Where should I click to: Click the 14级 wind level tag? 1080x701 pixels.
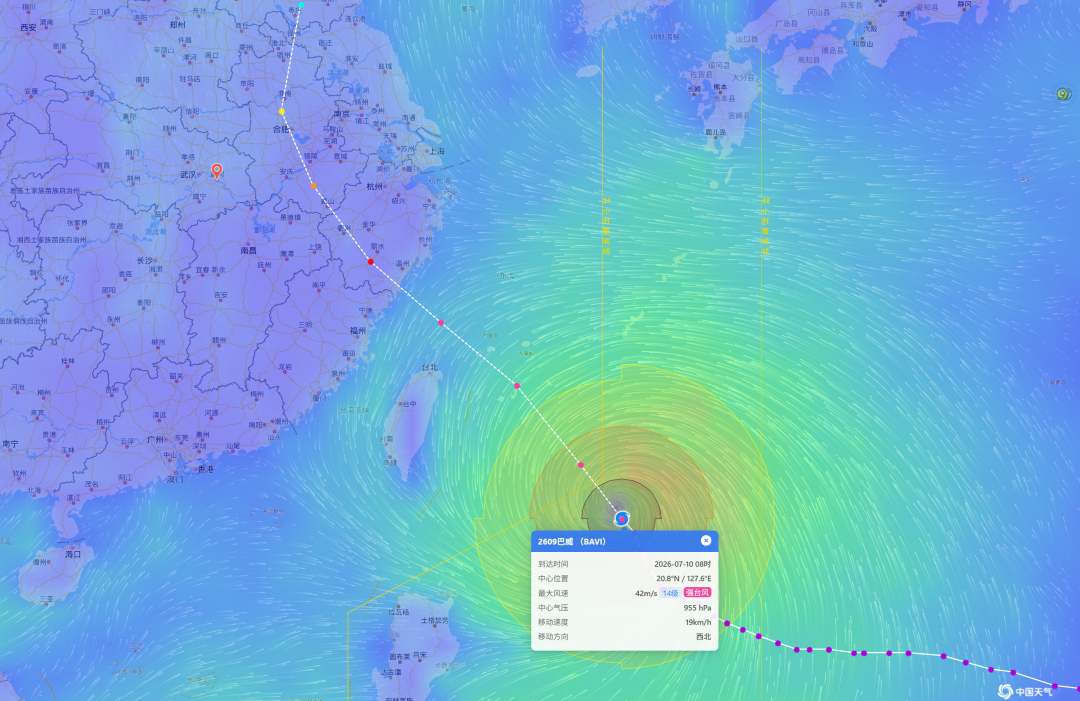(670, 593)
